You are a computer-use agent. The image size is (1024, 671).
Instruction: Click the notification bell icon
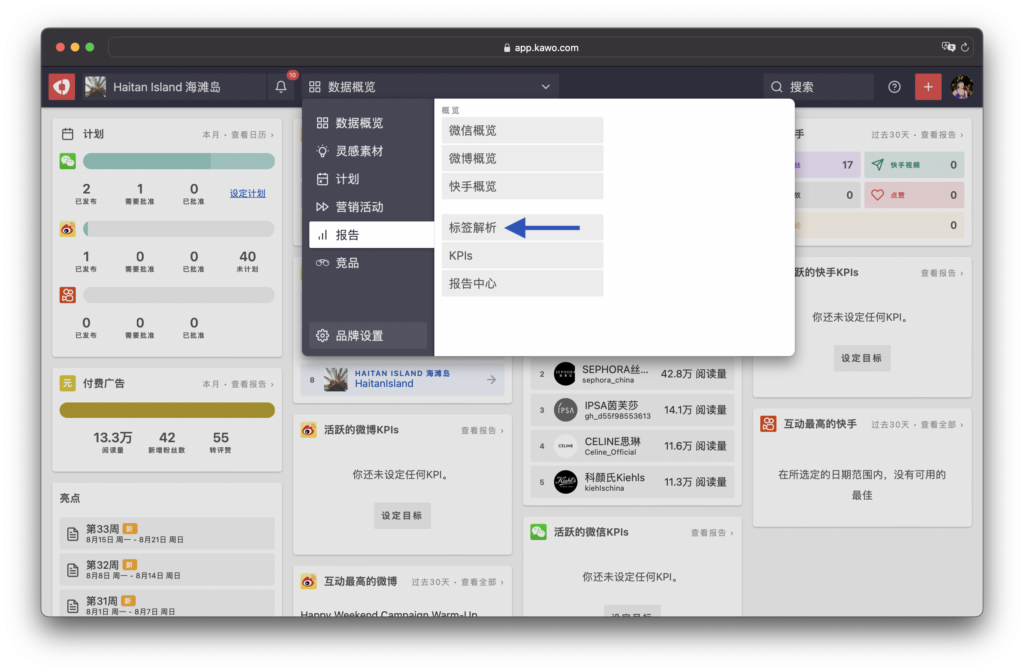point(281,88)
